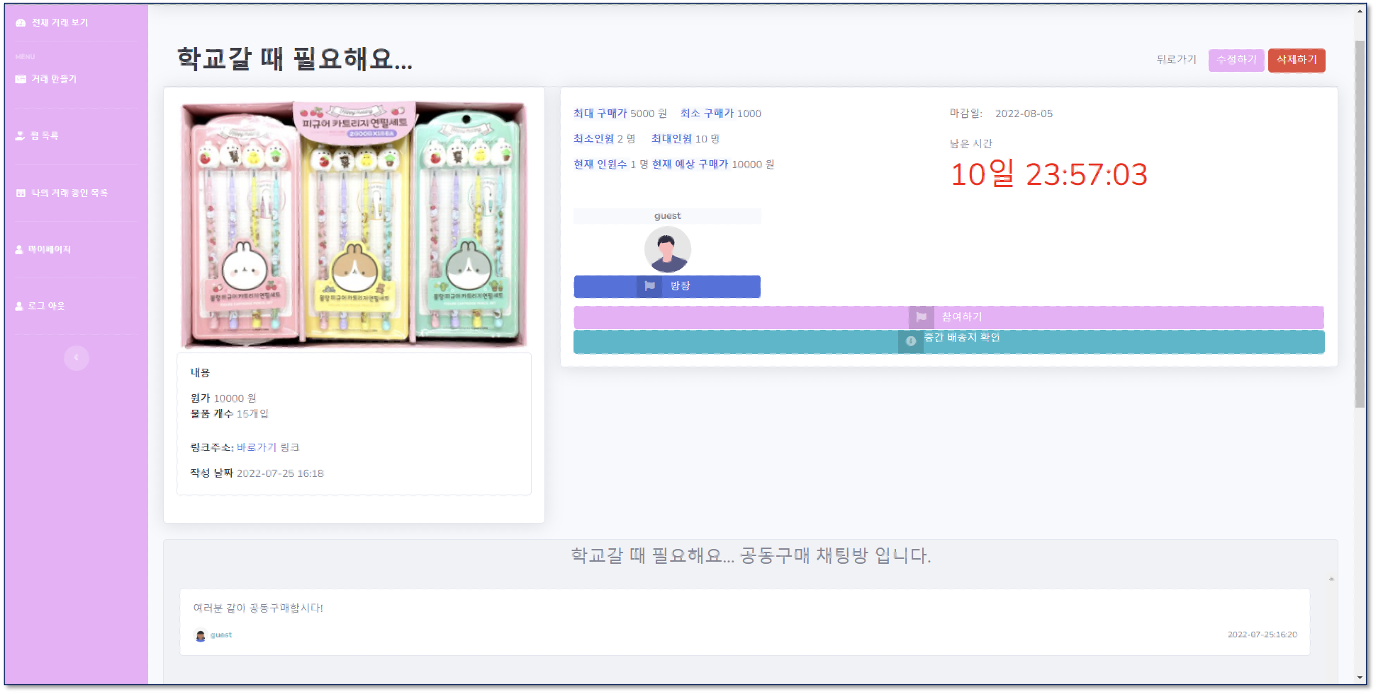
Task: Go back using 뒤로가기 link
Action: [x=1176, y=61]
